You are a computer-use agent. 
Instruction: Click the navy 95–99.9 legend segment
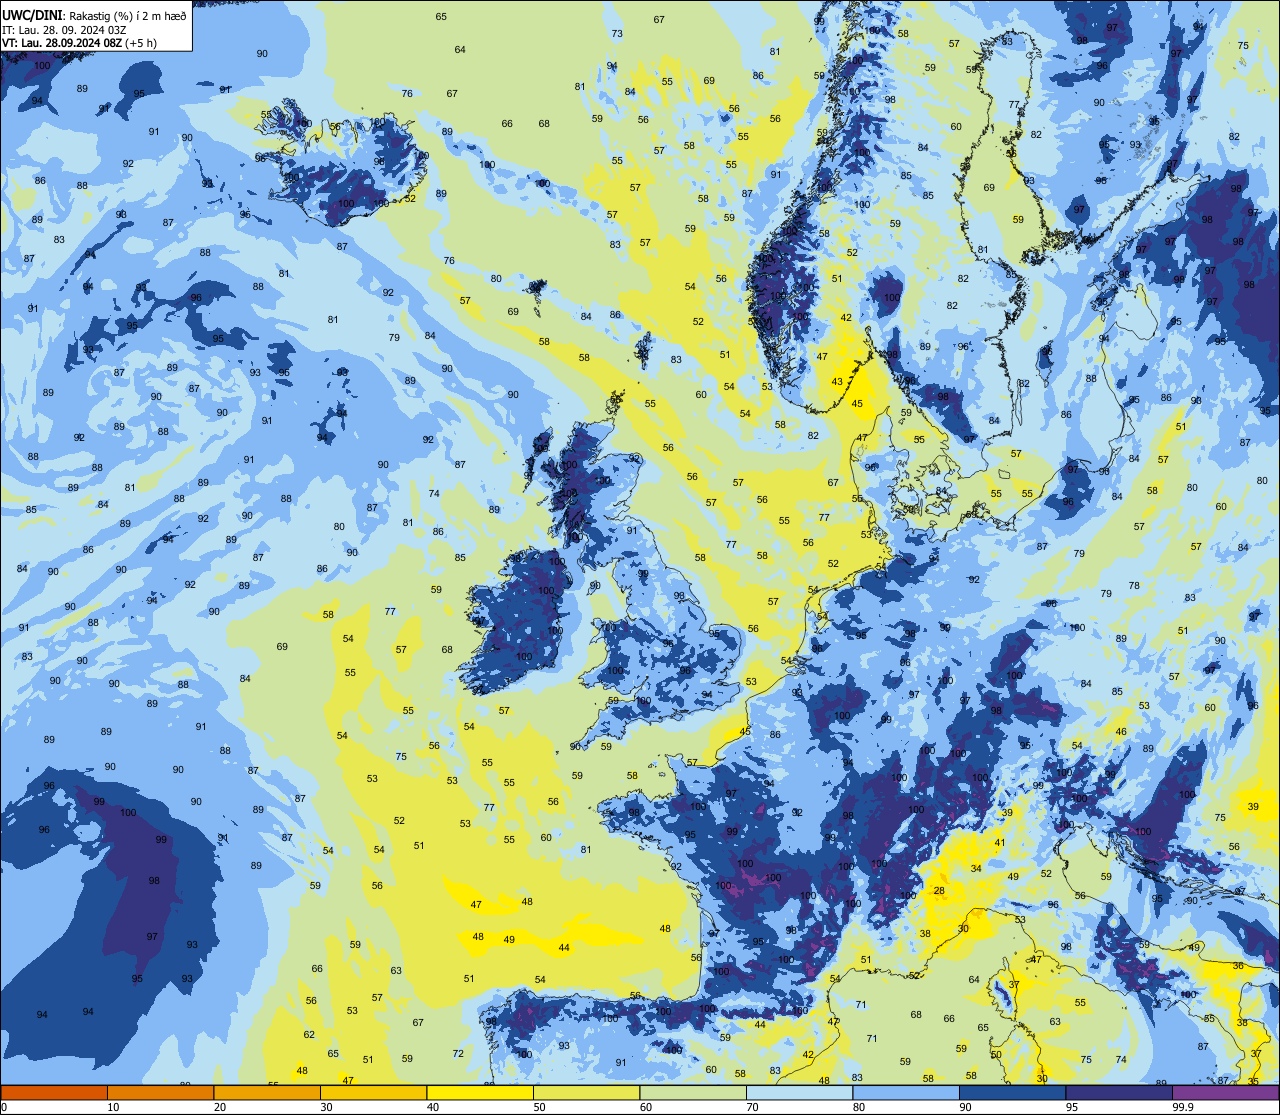(1119, 1092)
